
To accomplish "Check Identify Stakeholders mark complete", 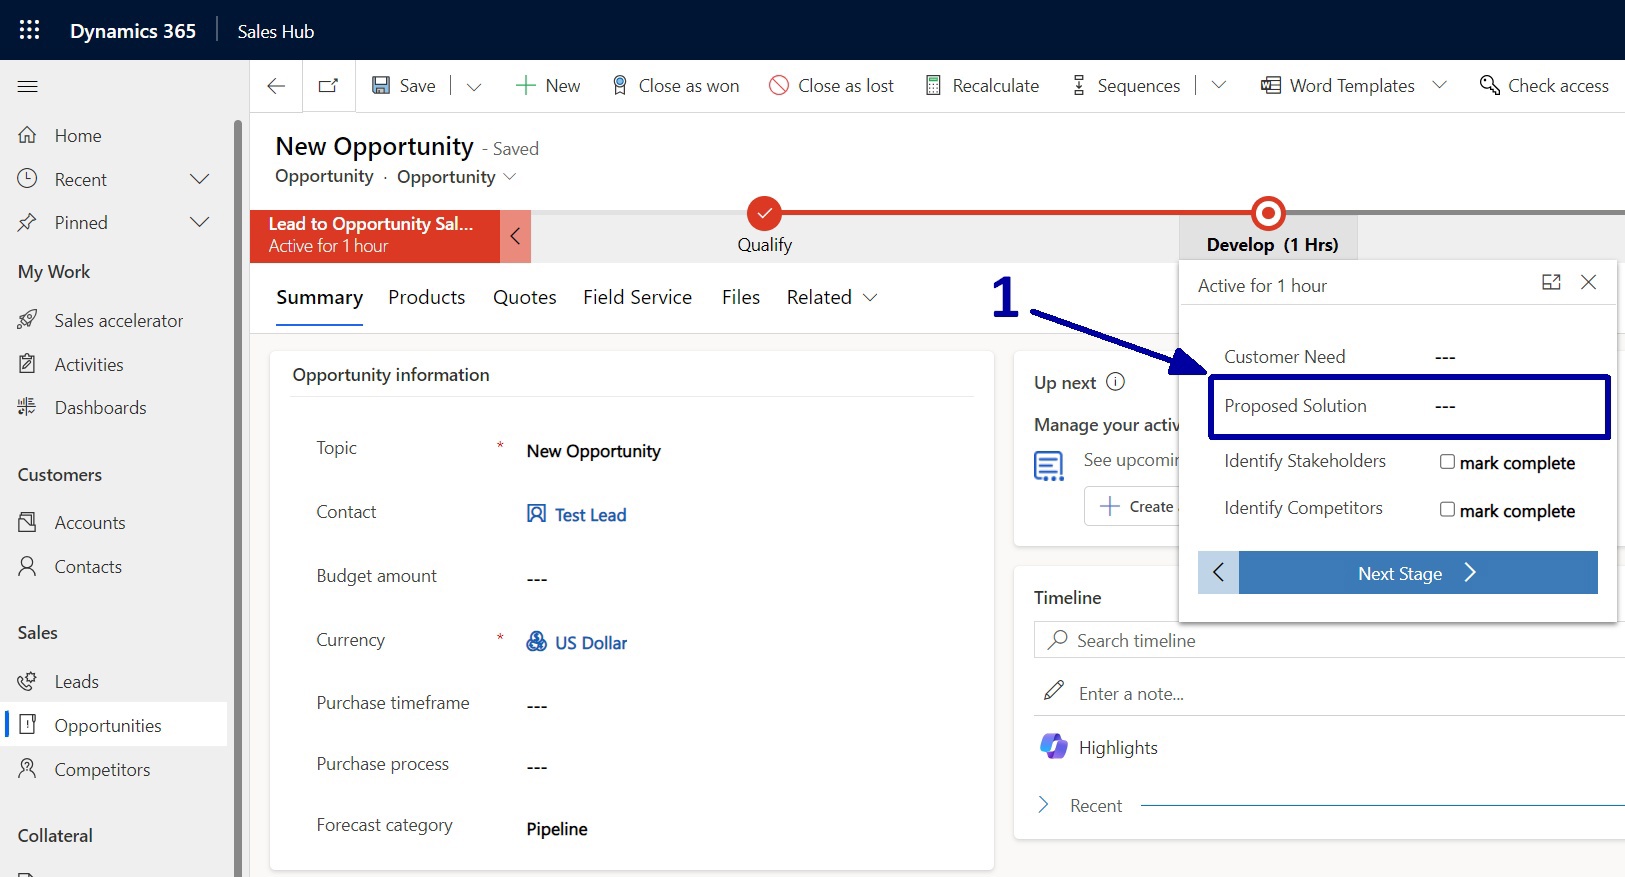I will 1447,462.
